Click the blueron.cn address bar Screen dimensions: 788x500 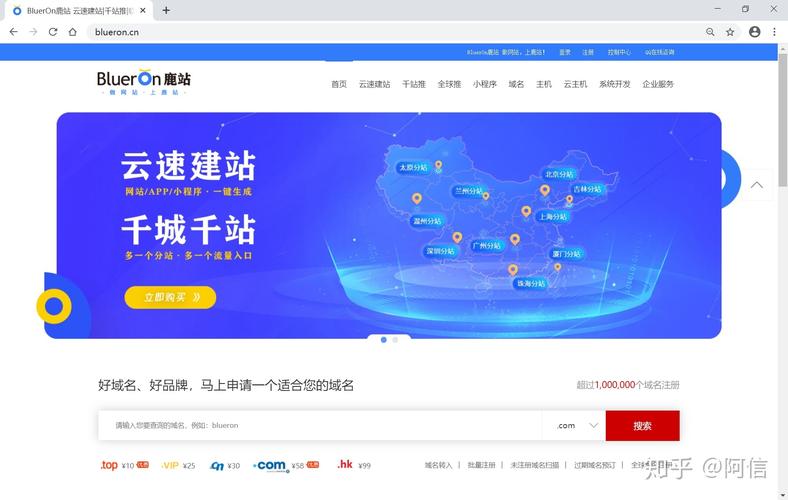tap(392, 32)
